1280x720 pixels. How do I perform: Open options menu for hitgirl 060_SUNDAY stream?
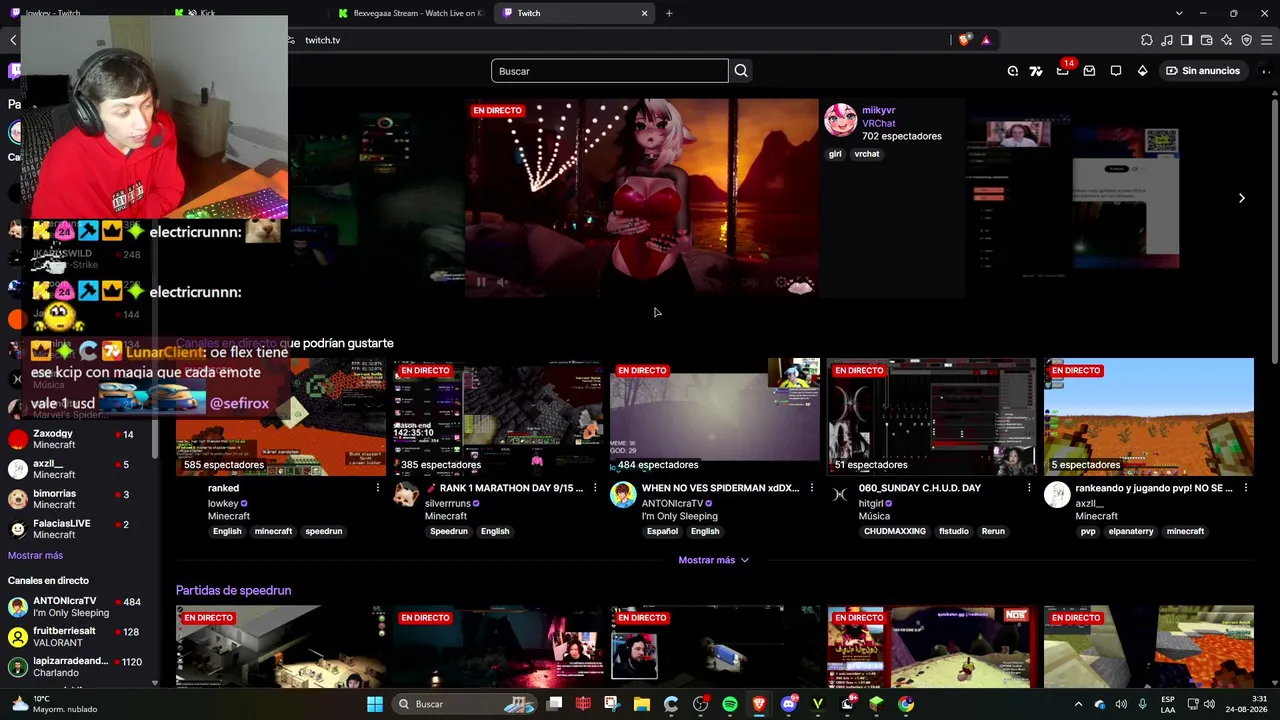coord(1029,488)
